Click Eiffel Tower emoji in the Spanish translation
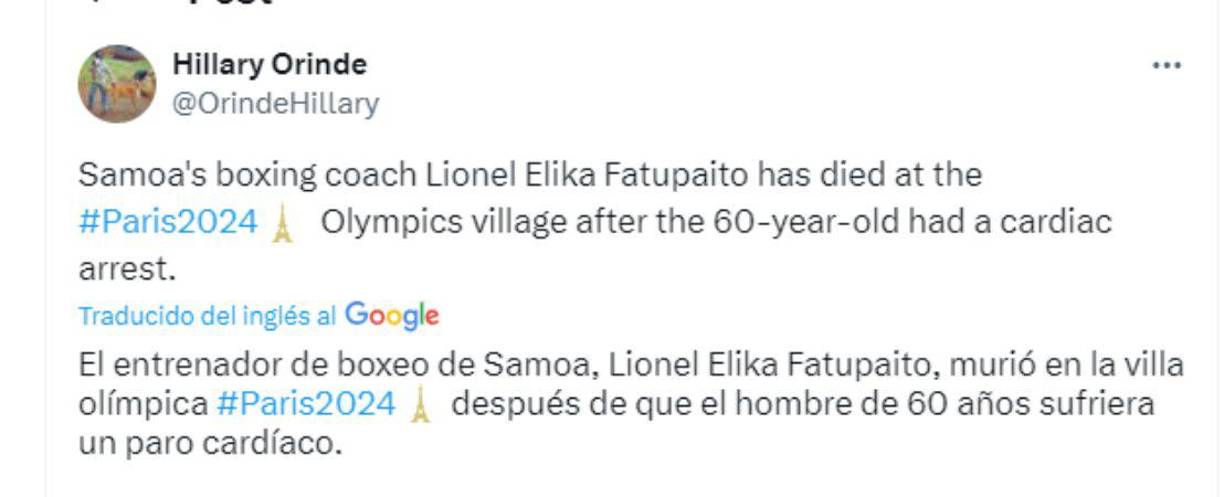Viewport: 1224px width, 497px height. click(x=421, y=406)
